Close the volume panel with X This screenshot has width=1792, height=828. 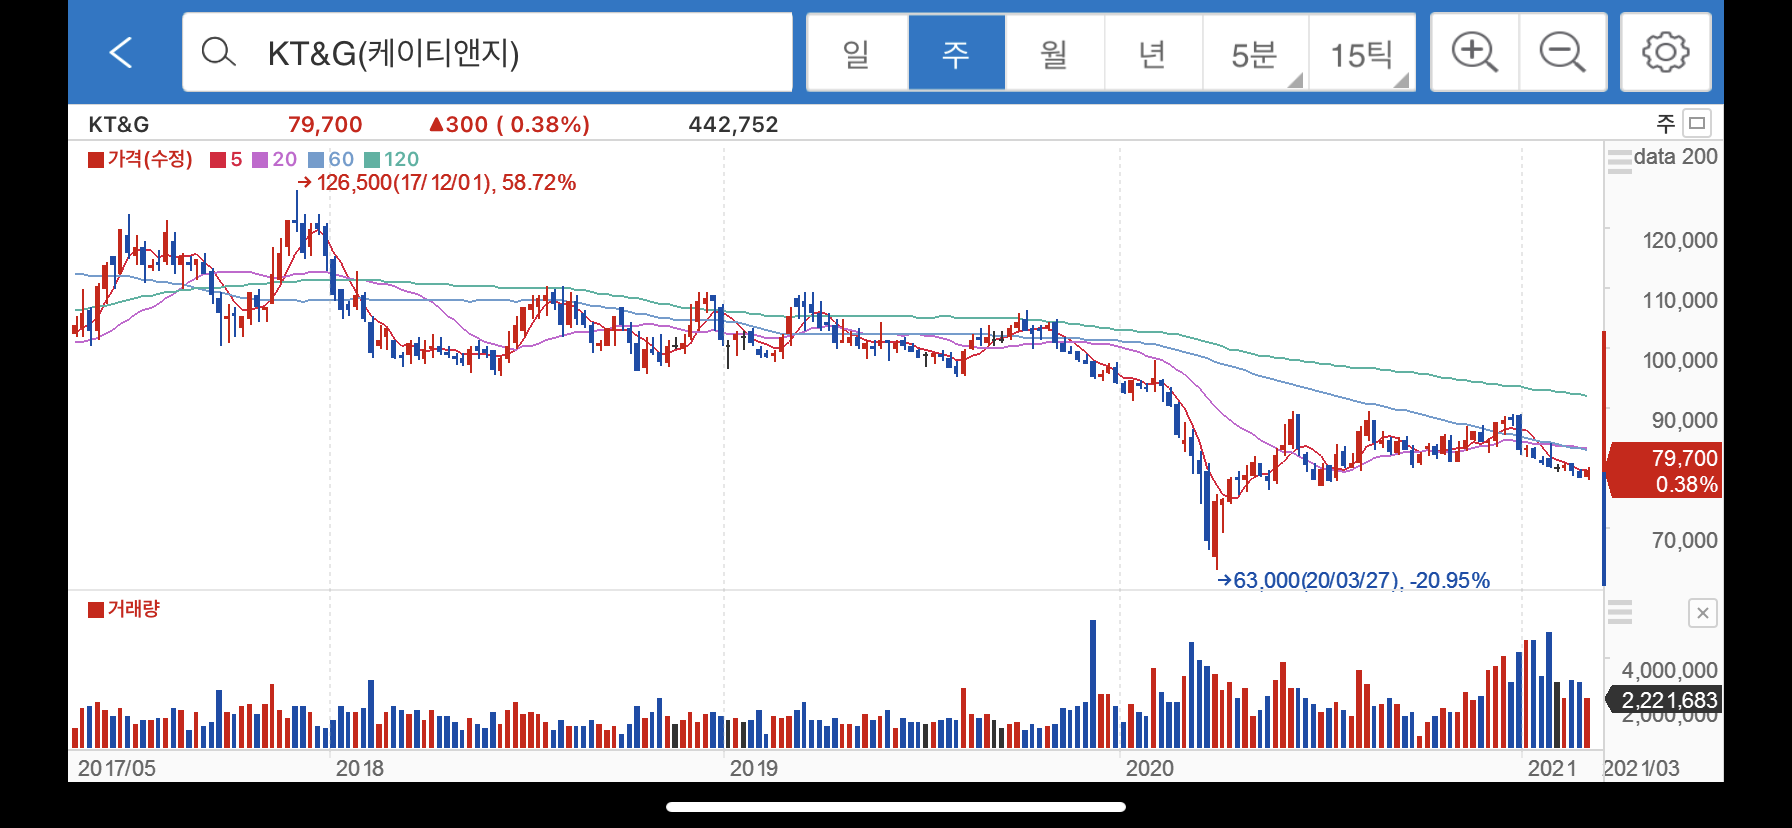1703,613
